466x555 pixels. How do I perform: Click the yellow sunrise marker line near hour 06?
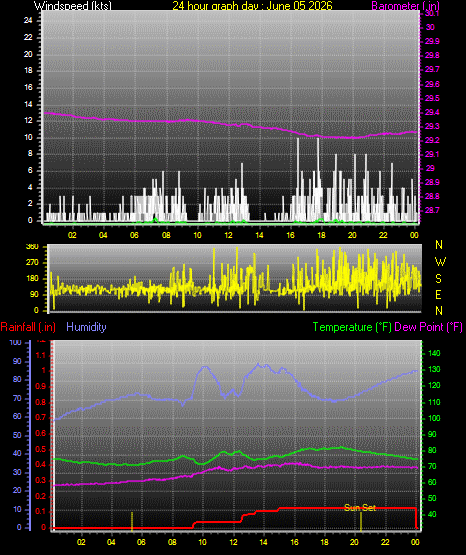click(x=132, y=522)
